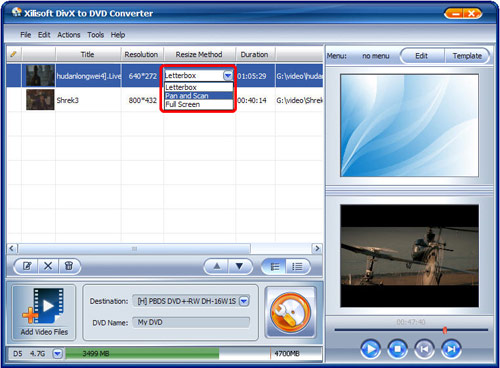The width and height of the screenshot is (500, 368).
Task: Open the Edit menu
Action: coord(44,35)
